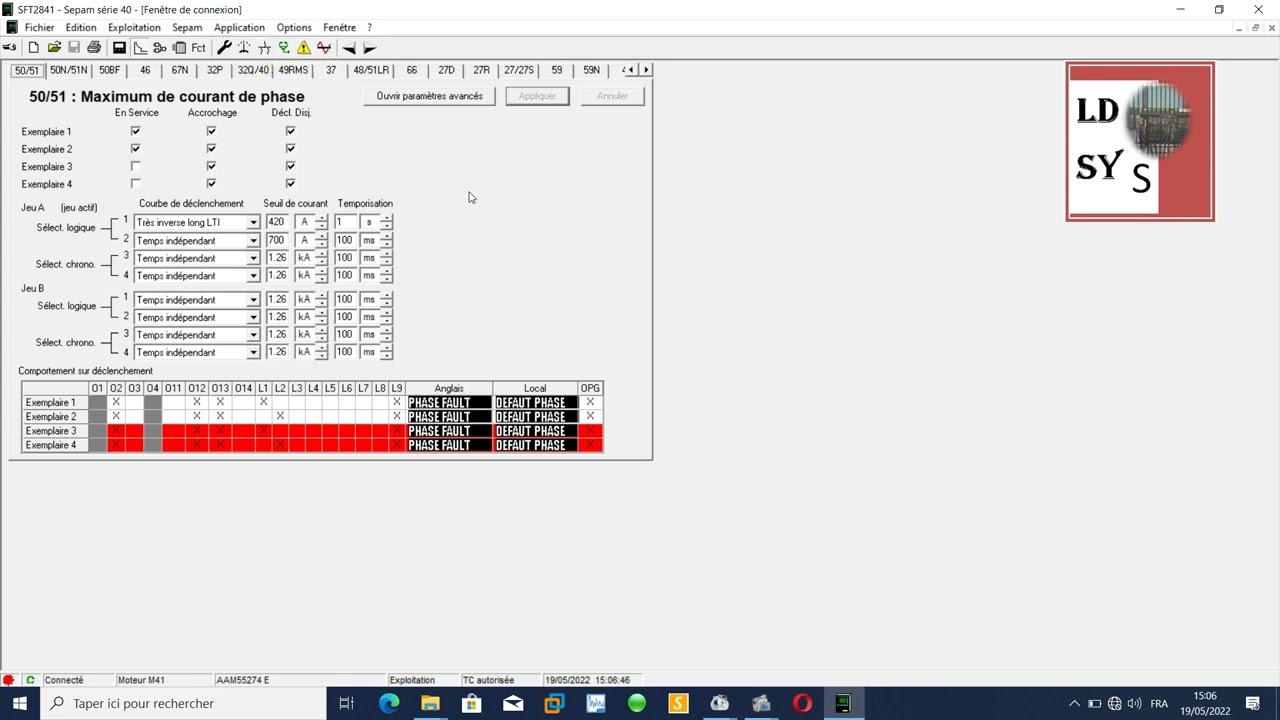Toggle Accrochage for Exemplaire 3
Screen dimensions: 1280x720
tap(211, 166)
